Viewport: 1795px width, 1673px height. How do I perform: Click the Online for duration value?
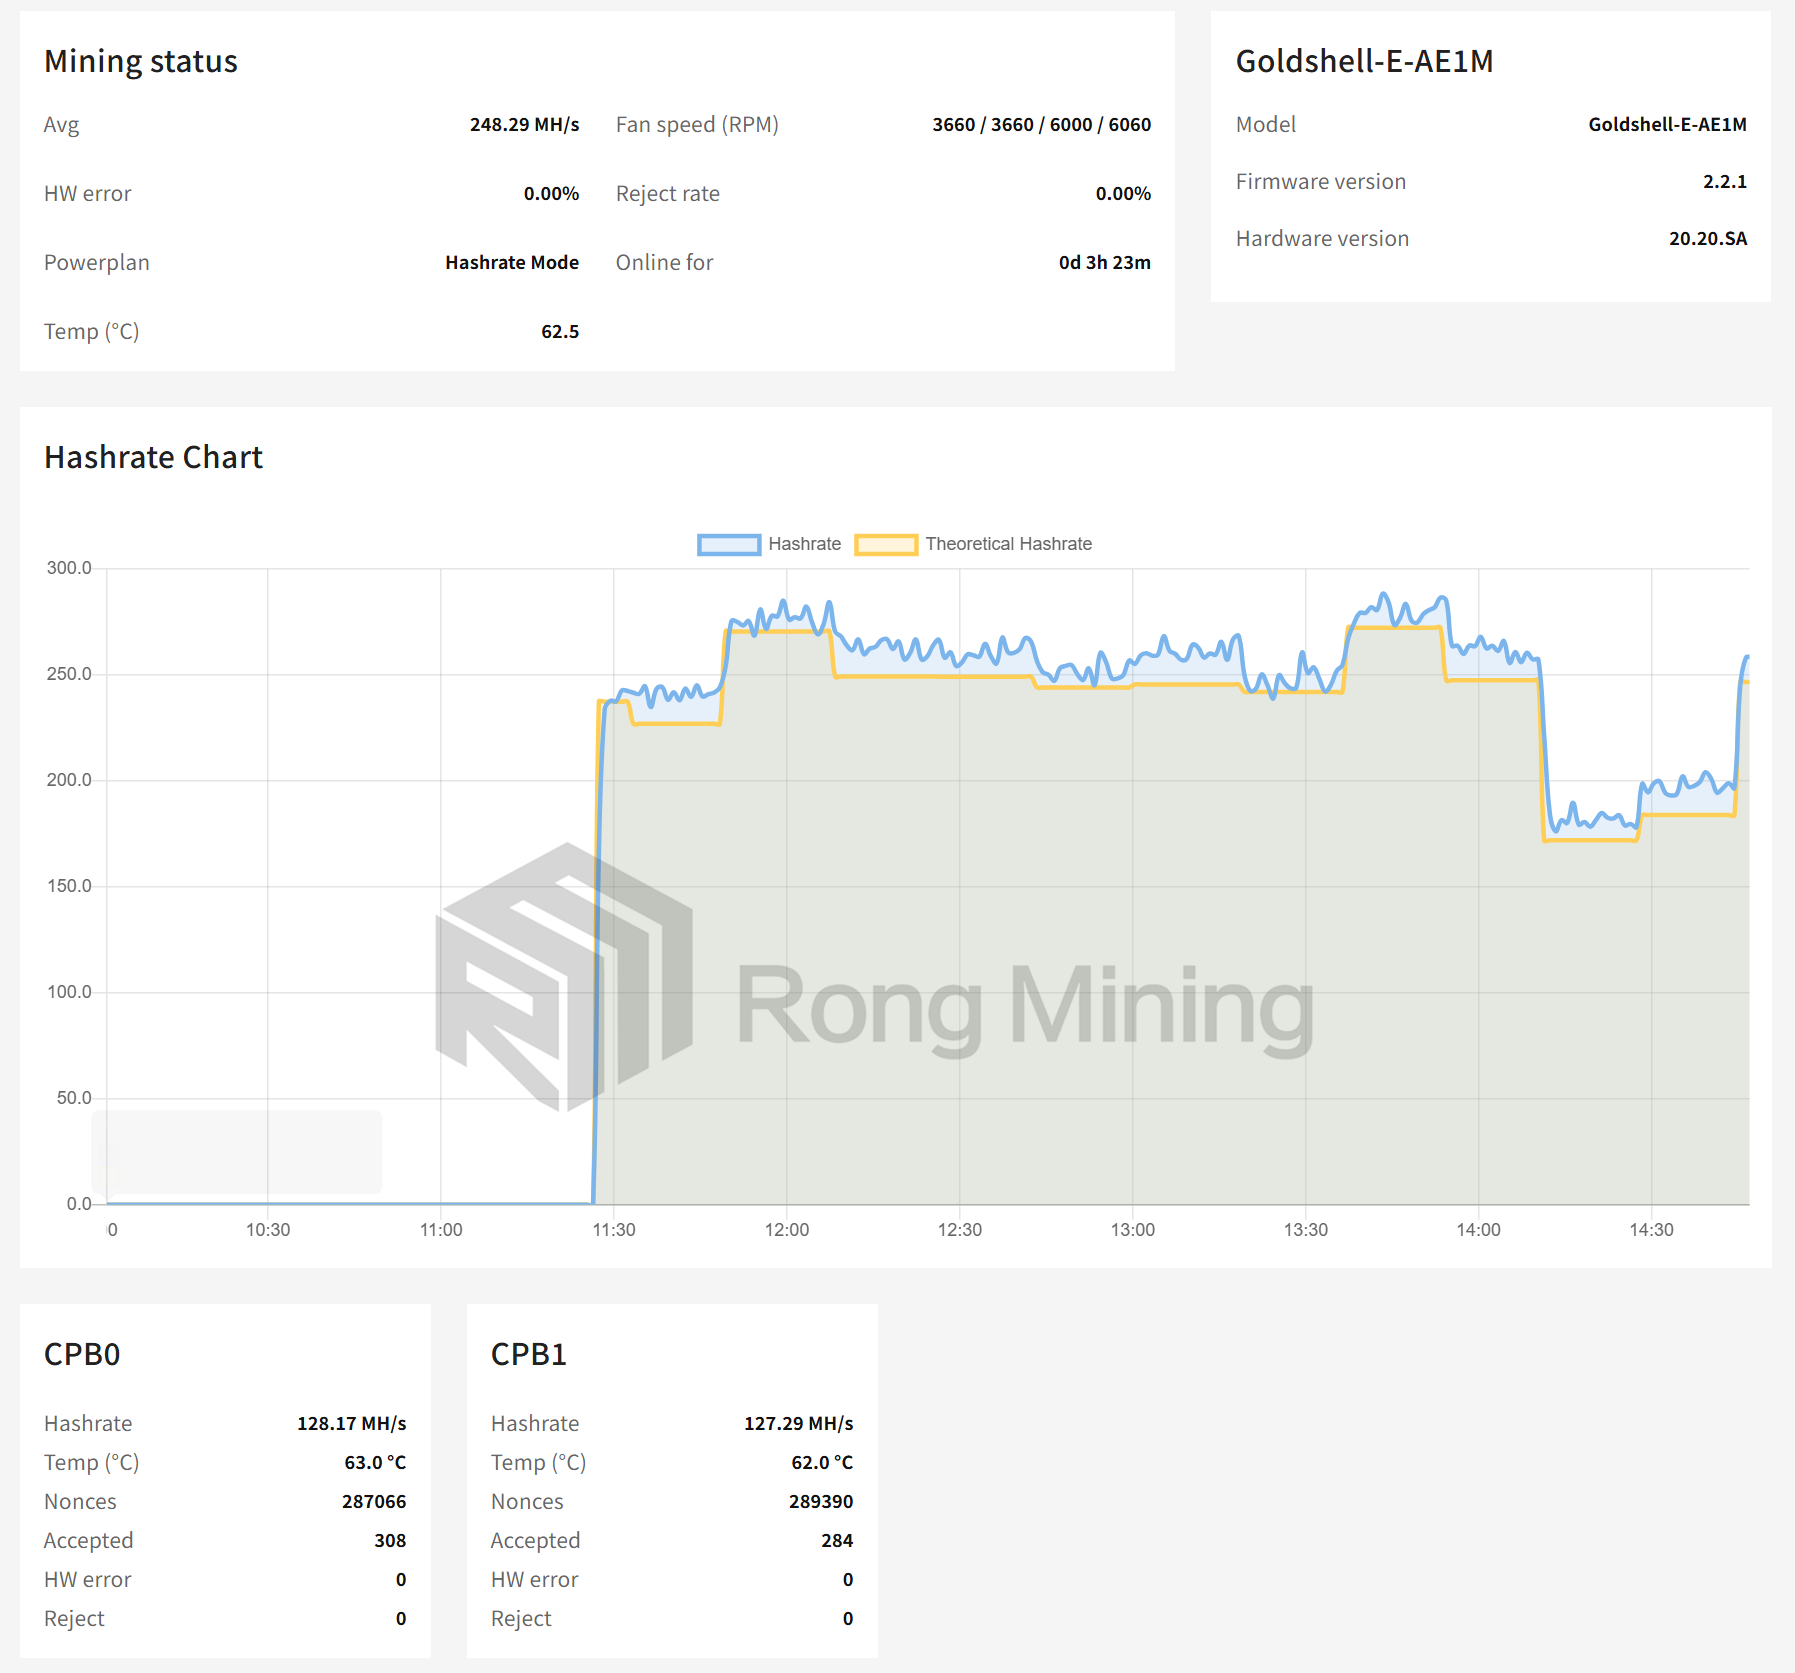[x=1103, y=262]
